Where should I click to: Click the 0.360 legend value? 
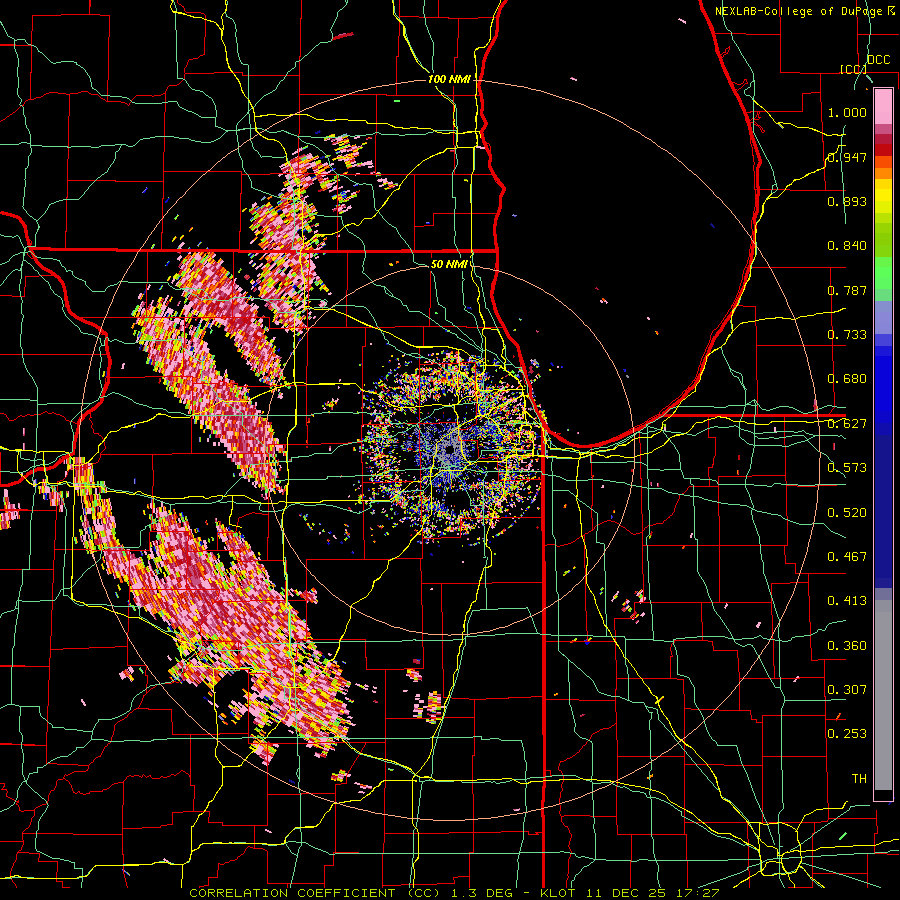pos(847,646)
